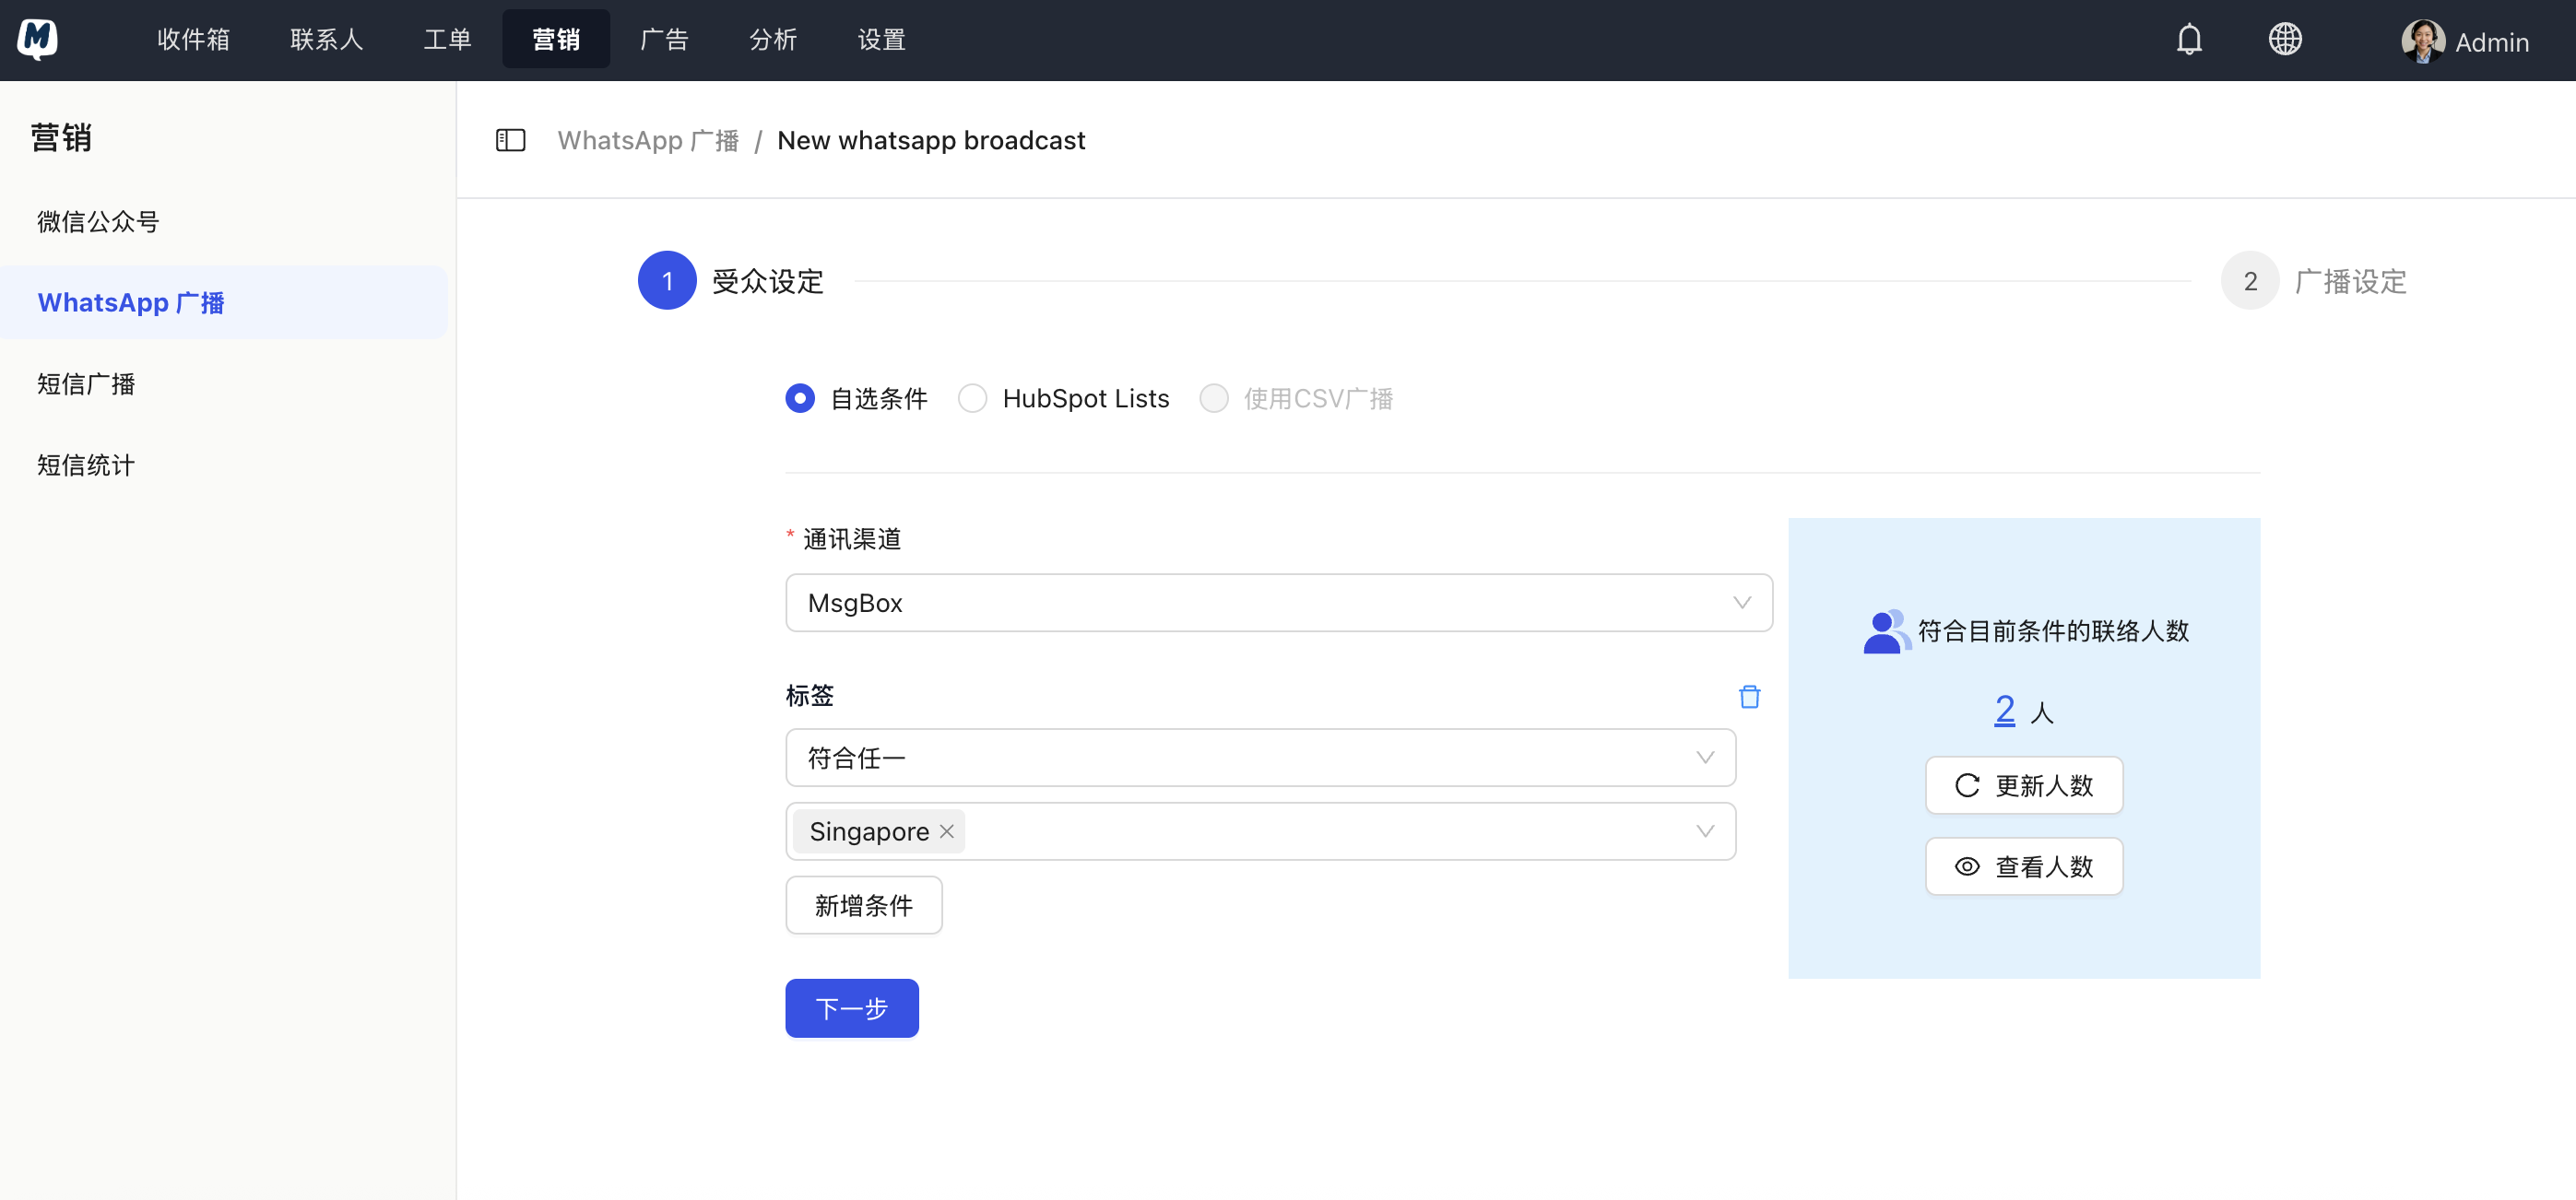Screen dimensions: 2576x1200
Task: Click the 2 人 contact count link
Action: [2004, 711]
